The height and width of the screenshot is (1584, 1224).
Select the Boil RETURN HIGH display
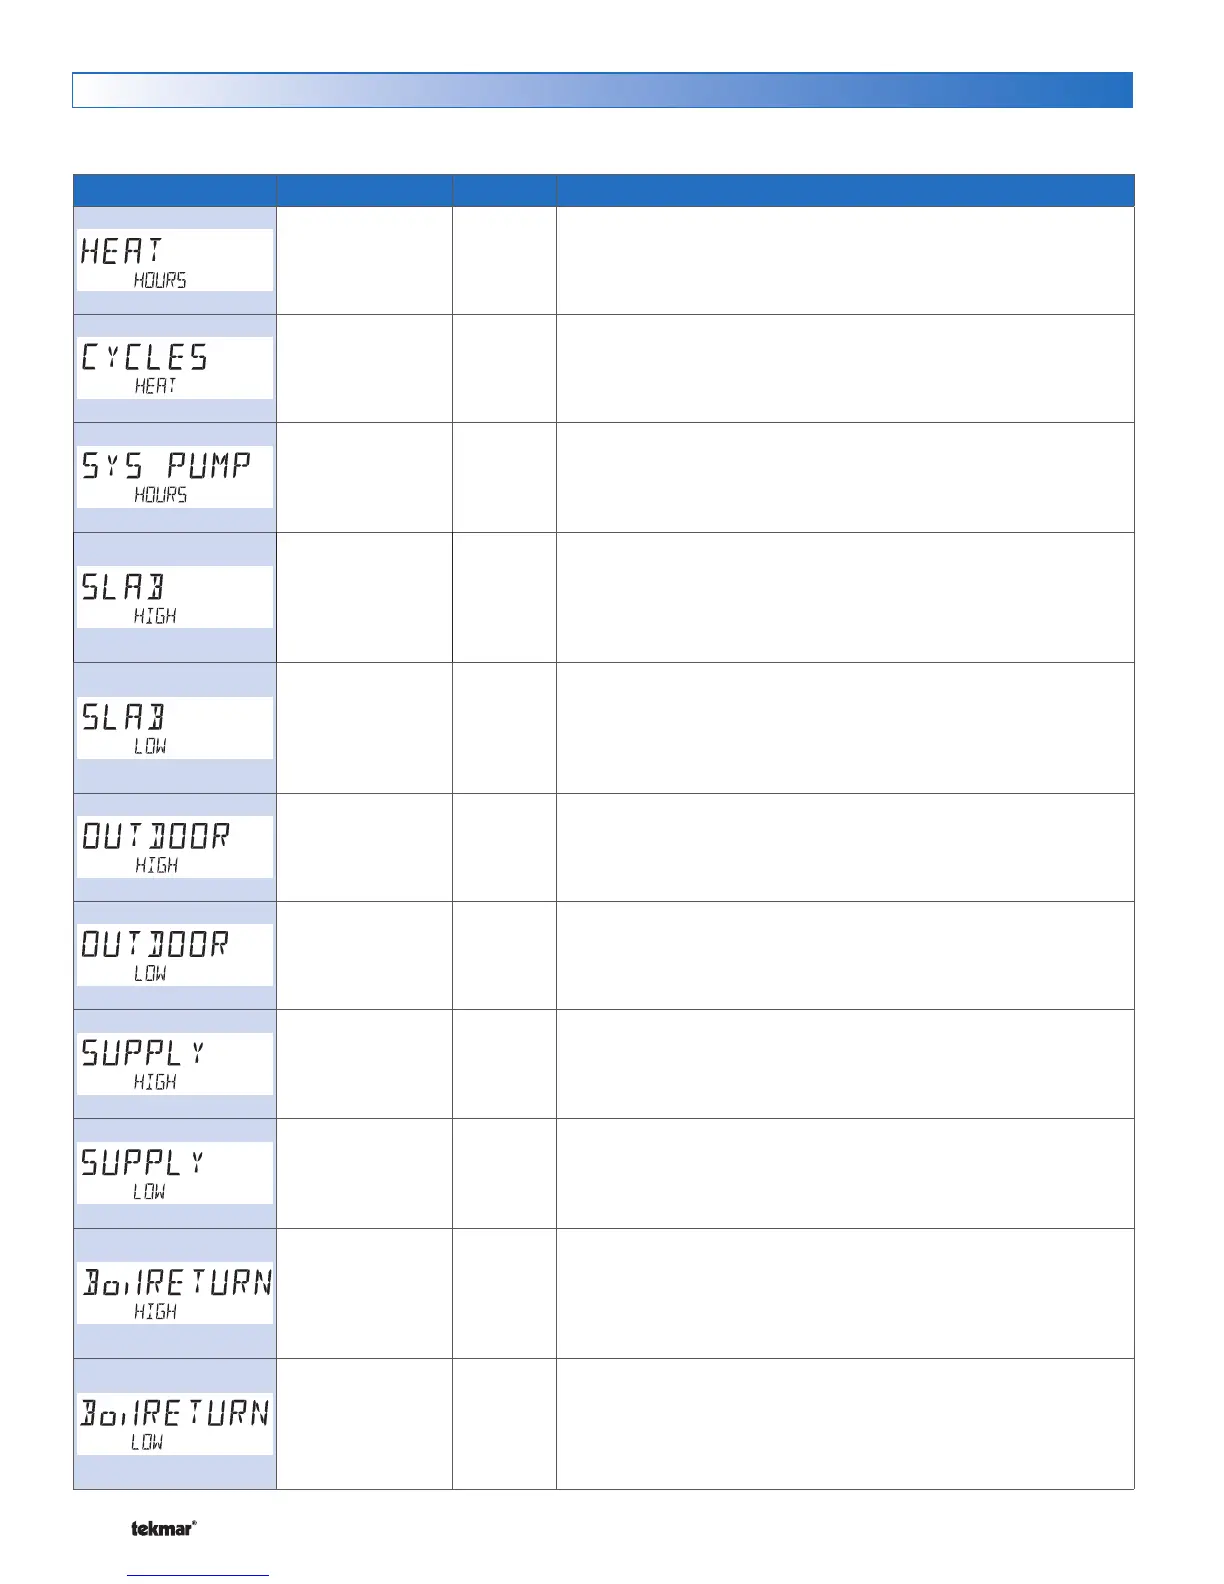[174, 1293]
